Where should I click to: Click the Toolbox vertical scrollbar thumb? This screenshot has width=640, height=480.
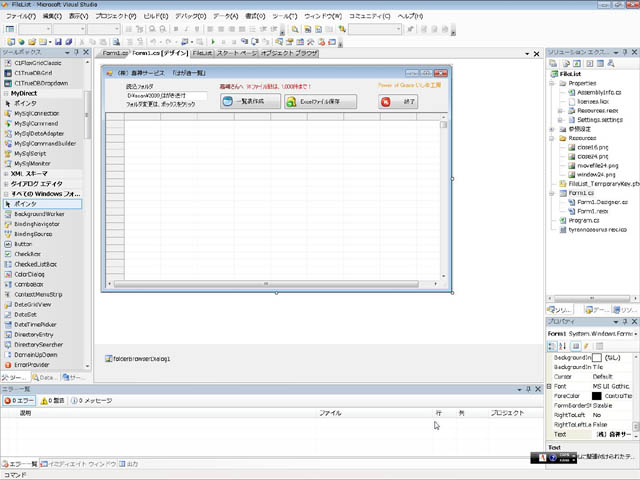point(87,115)
